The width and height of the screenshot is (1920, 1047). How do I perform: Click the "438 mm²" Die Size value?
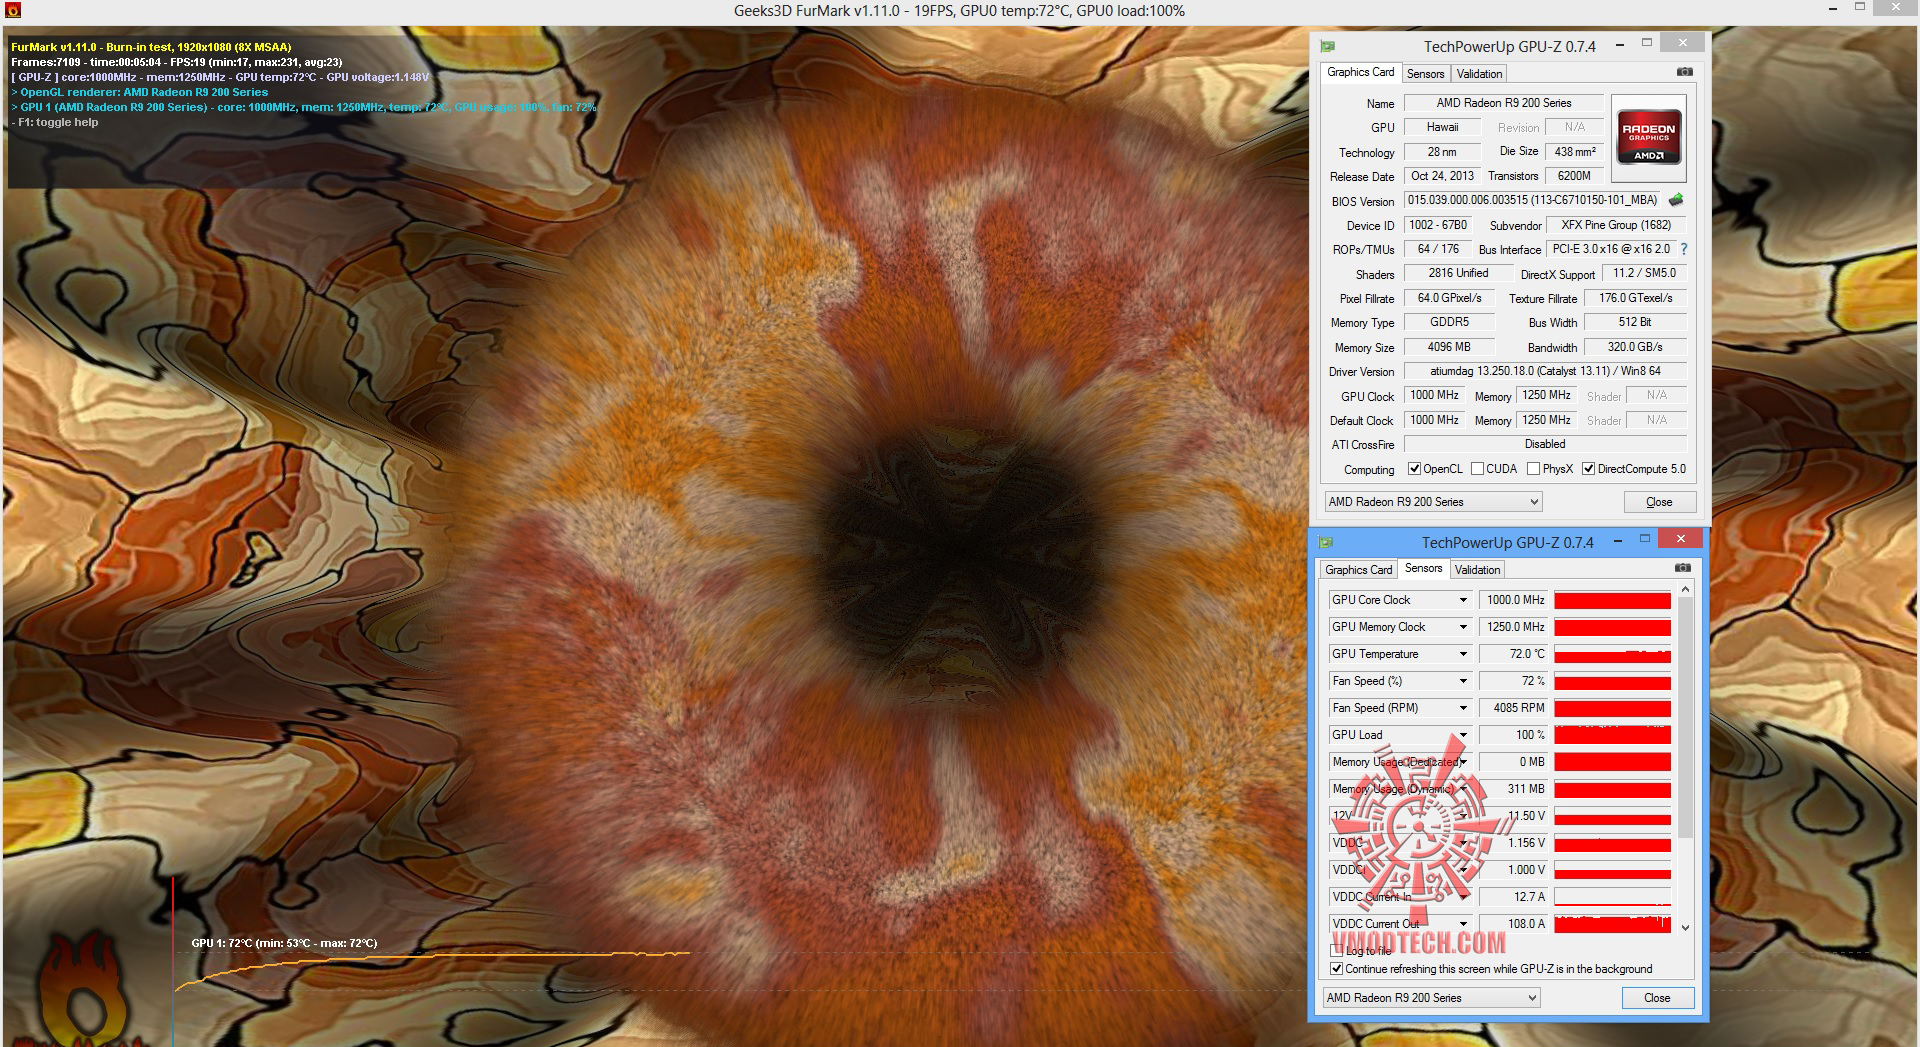click(1575, 152)
